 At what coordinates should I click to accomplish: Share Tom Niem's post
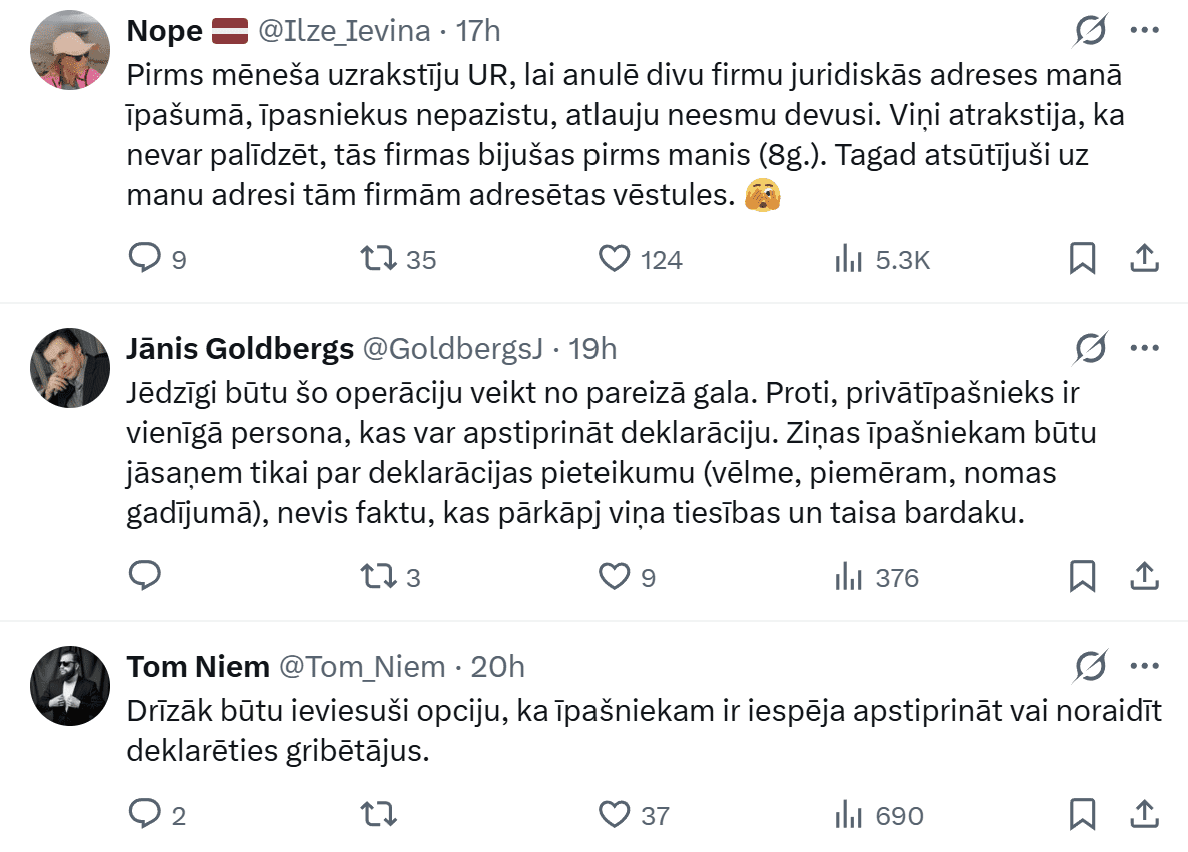[1144, 813]
